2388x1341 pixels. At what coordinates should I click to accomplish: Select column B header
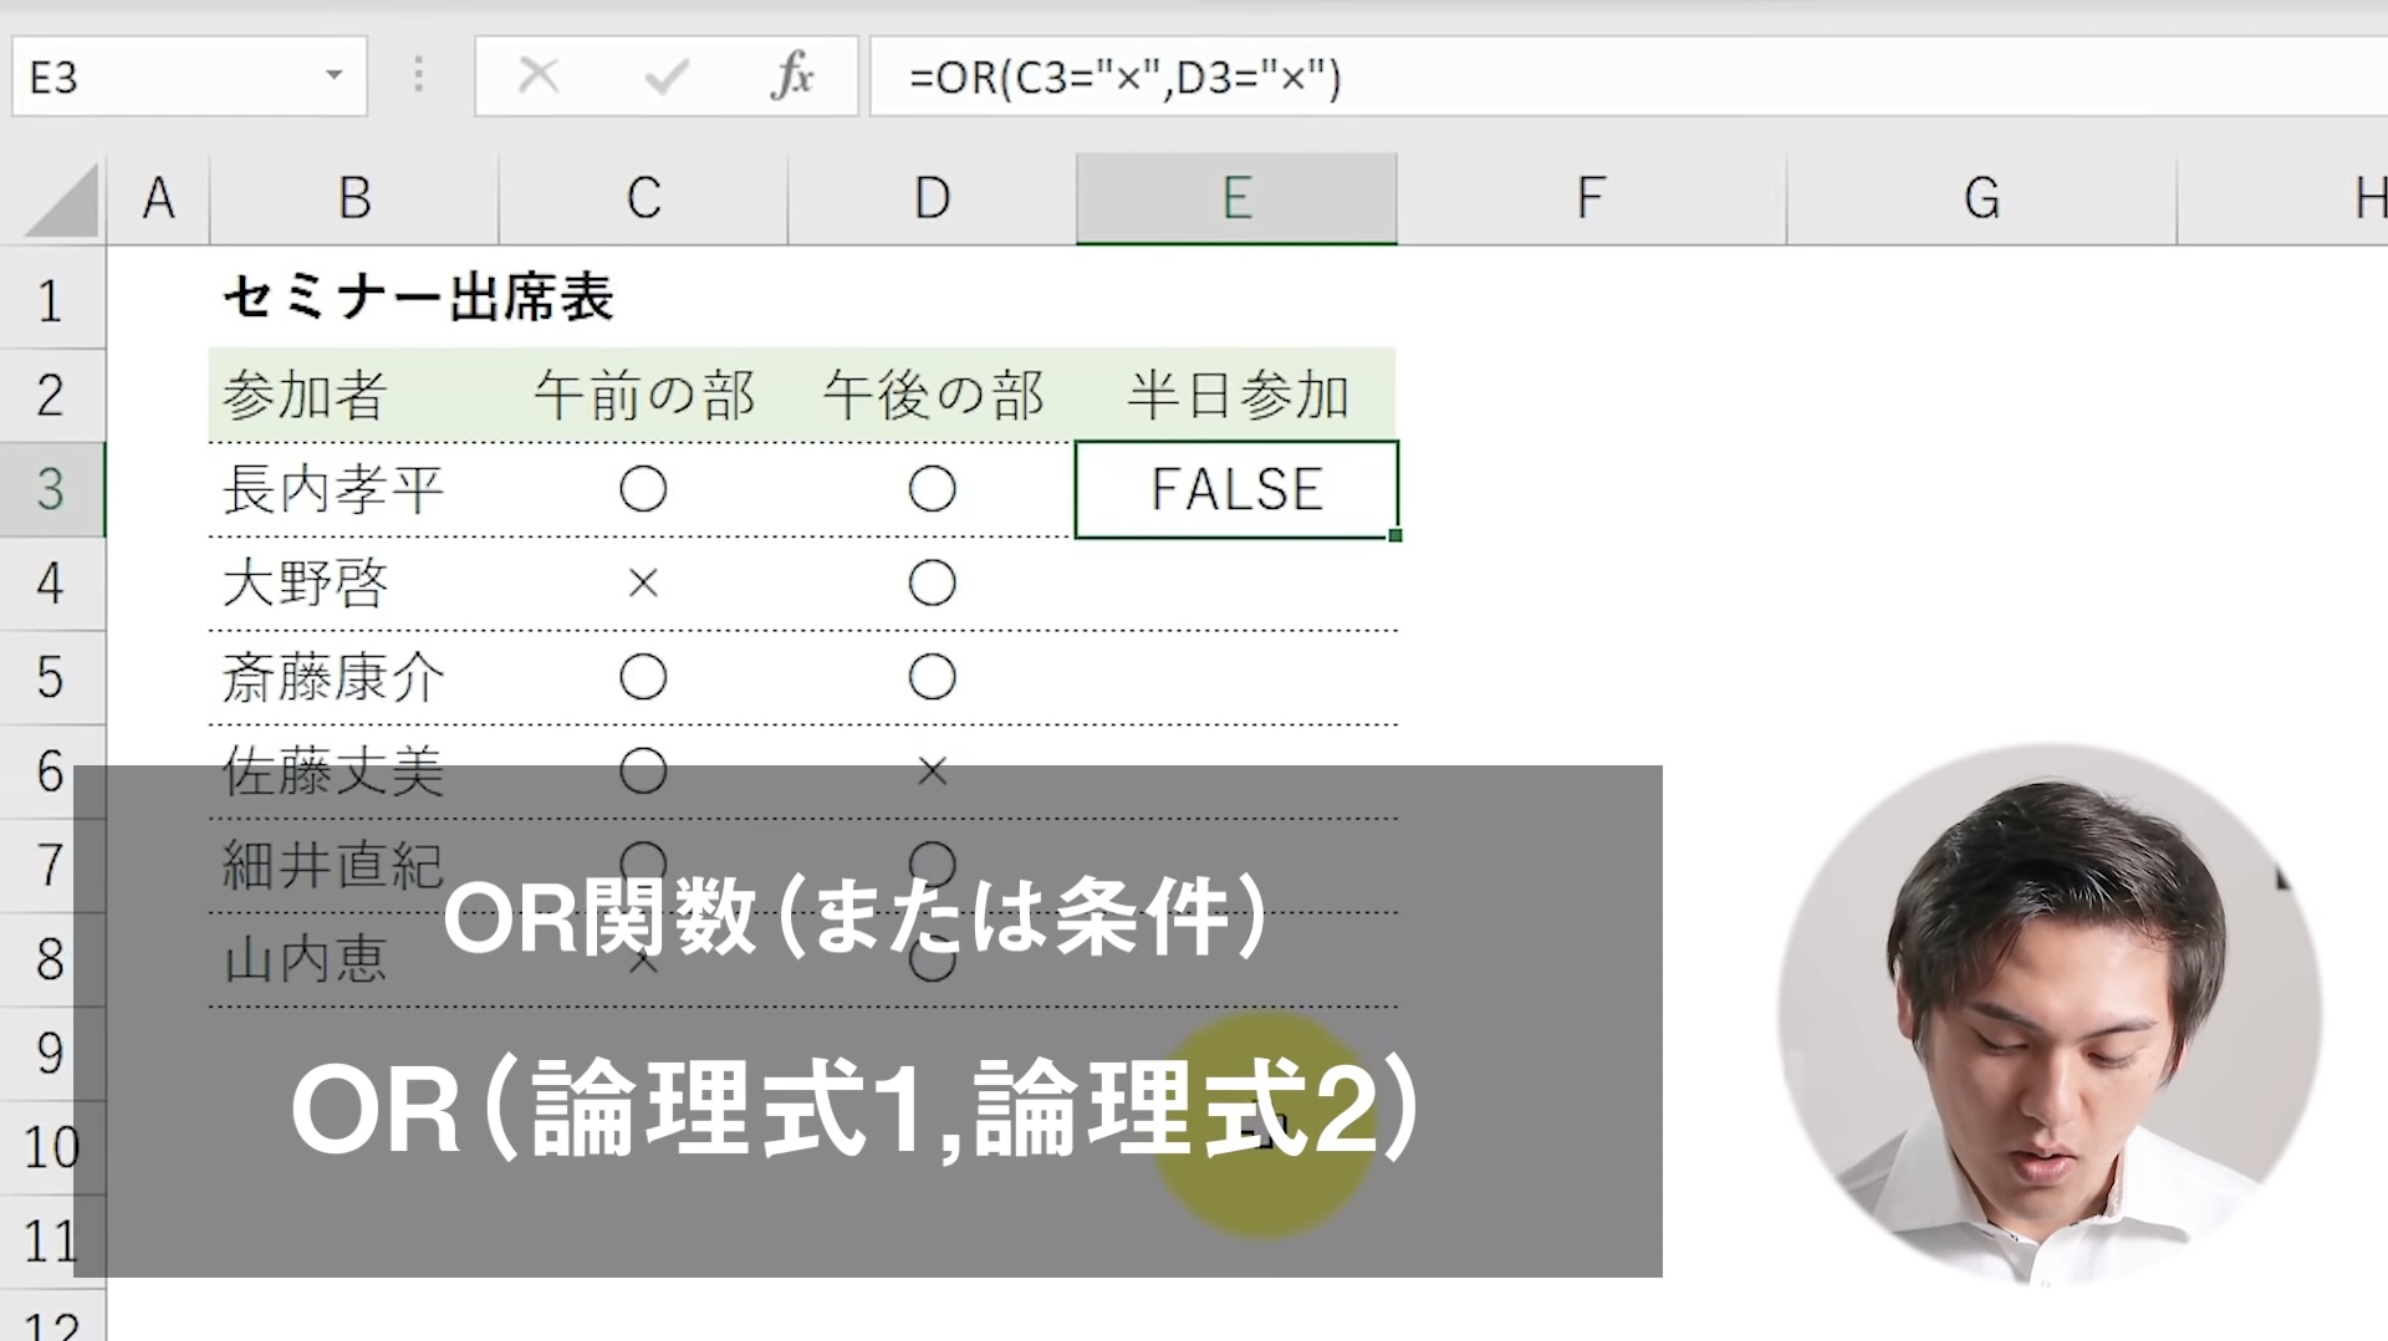354,198
